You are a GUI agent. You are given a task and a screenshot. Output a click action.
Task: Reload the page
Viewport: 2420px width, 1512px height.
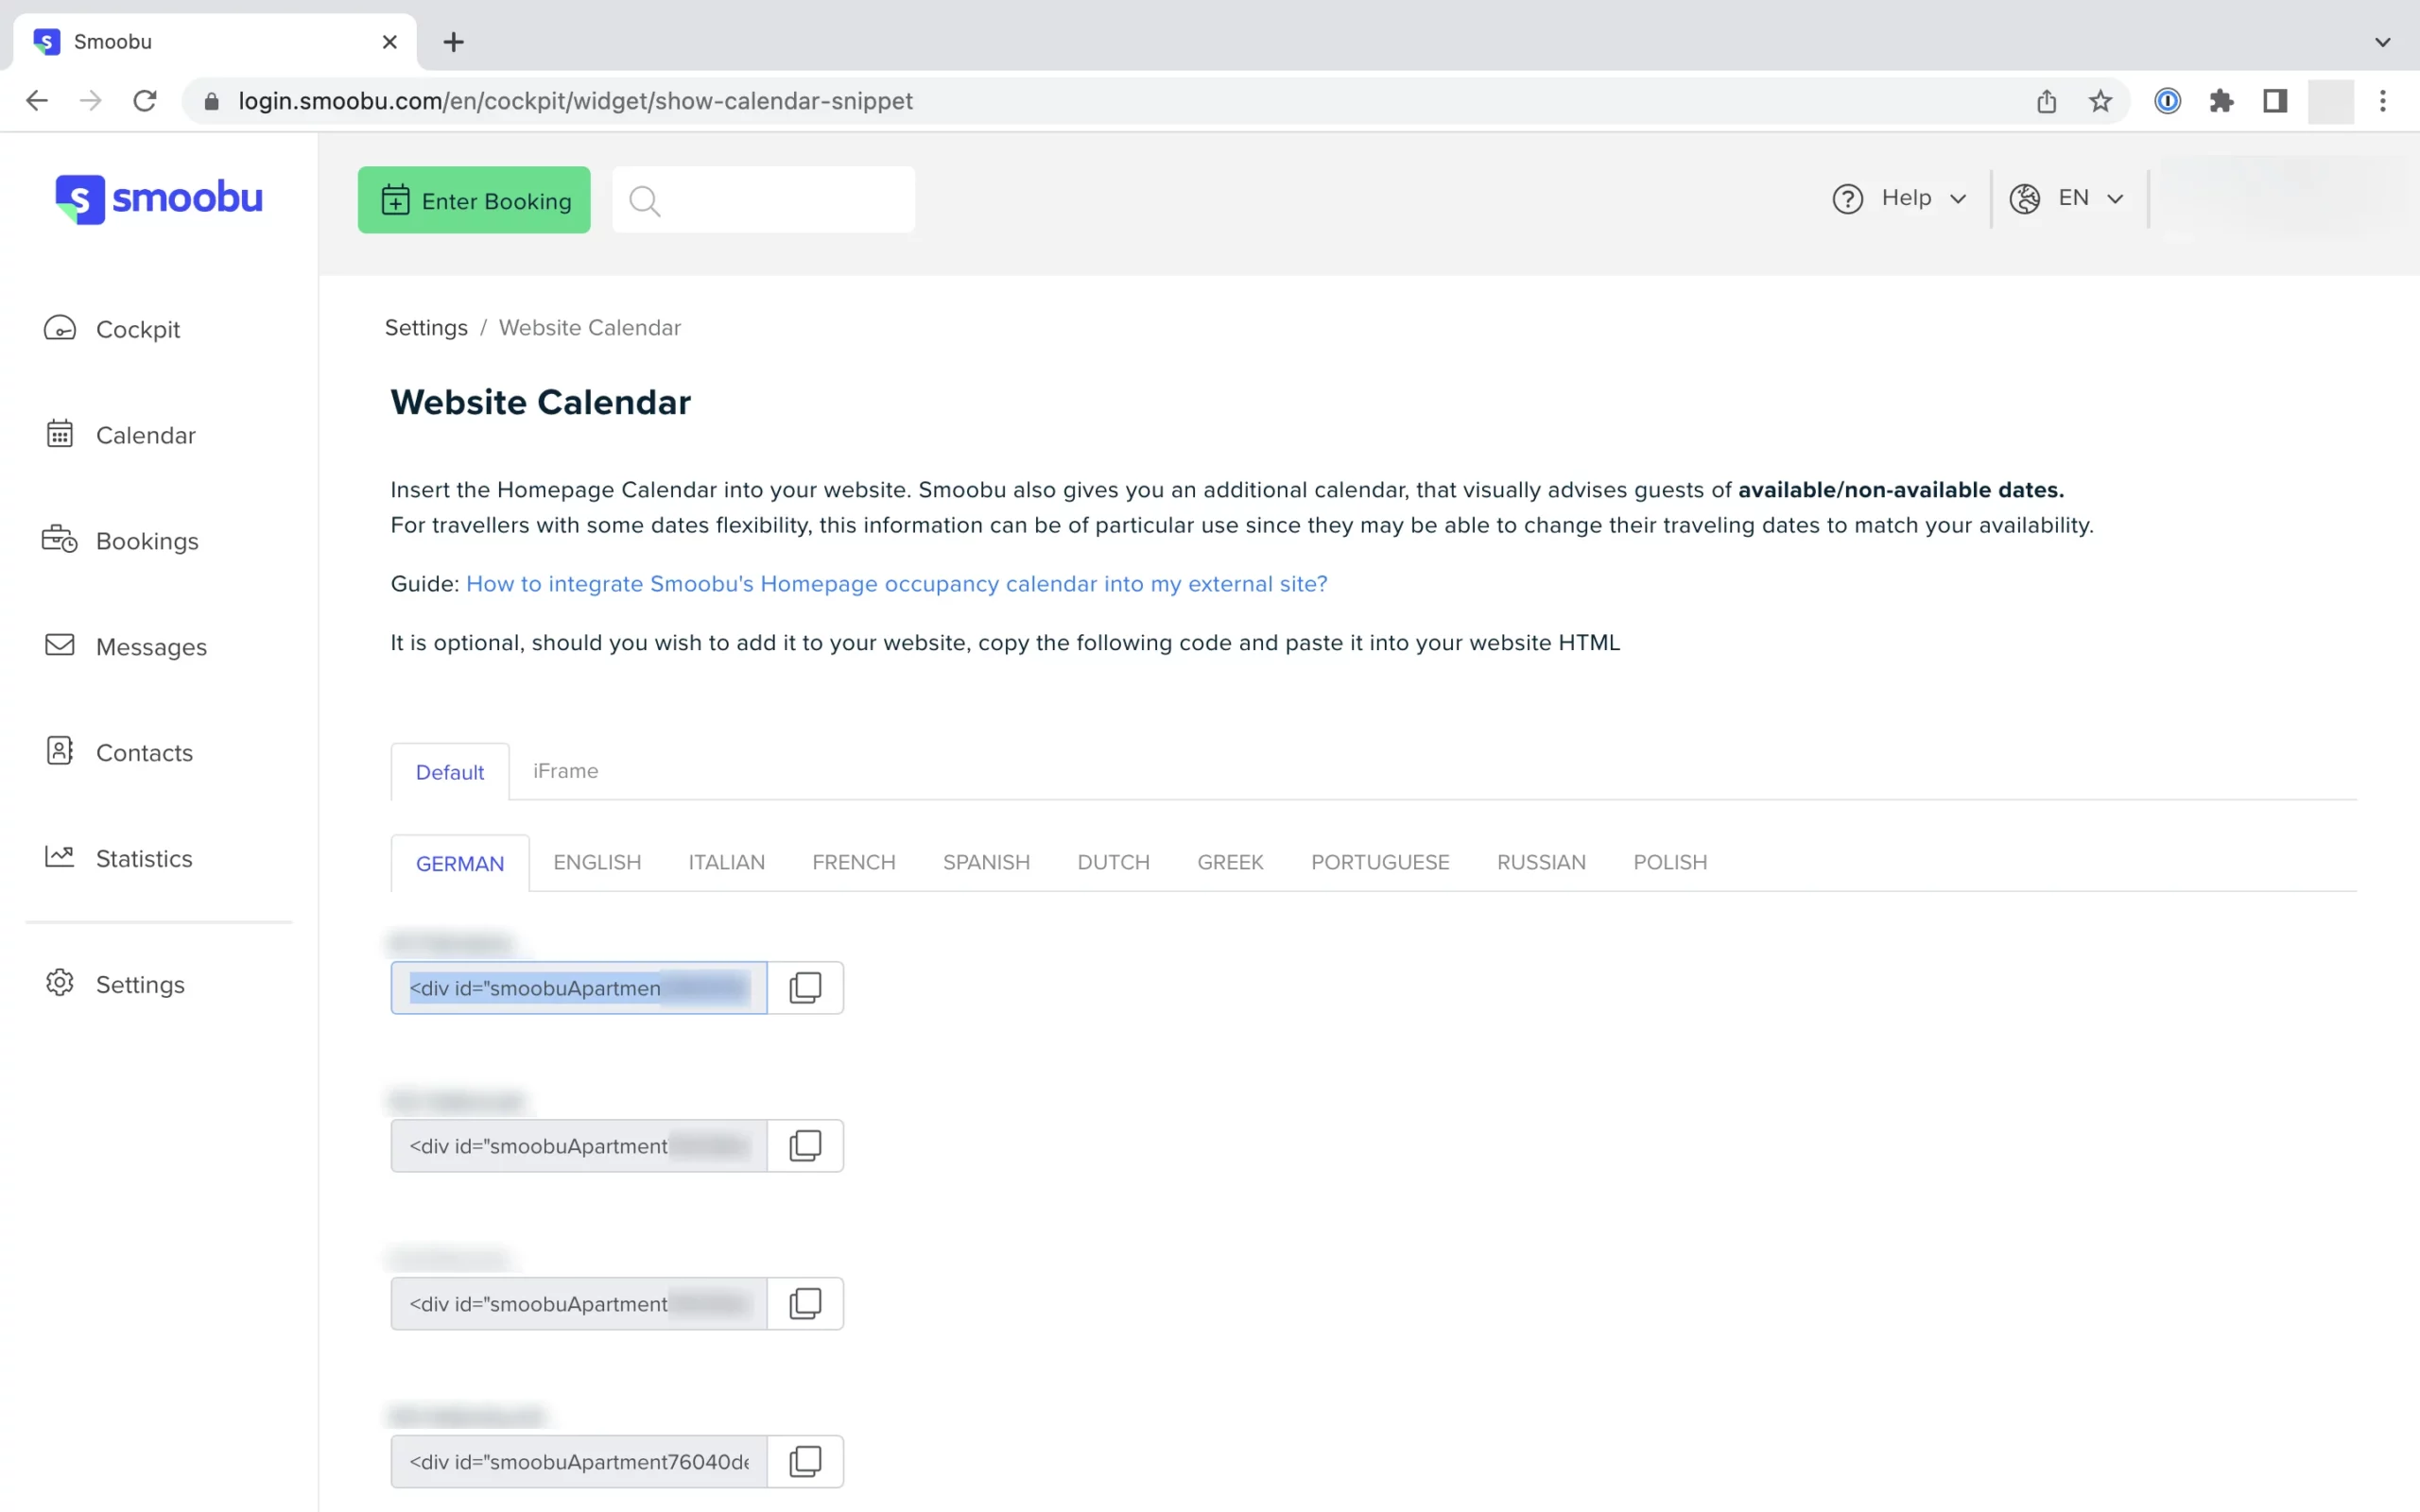pyautogui.click(x=145, y=101)
